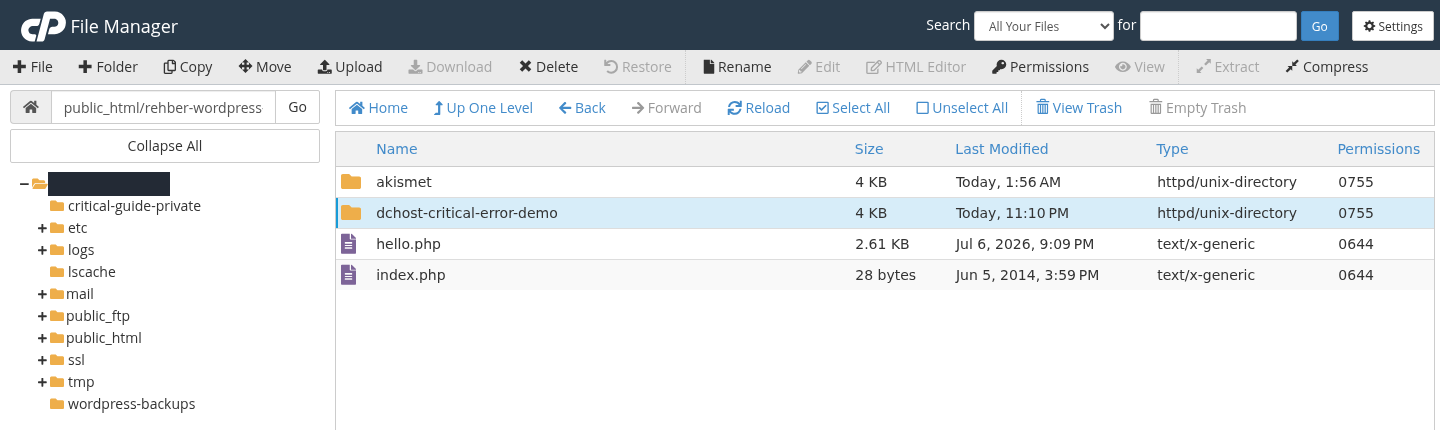Click the Go search button
Image resolution: width=1440 pixels, height=430 pixels.
point(1319,26)
